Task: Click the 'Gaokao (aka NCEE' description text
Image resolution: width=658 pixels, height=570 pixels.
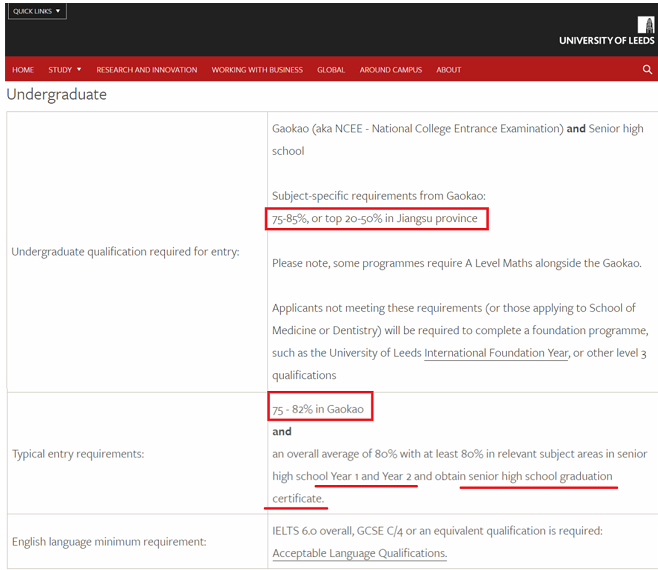Action: pyautogui.click(x=457, y=139)
